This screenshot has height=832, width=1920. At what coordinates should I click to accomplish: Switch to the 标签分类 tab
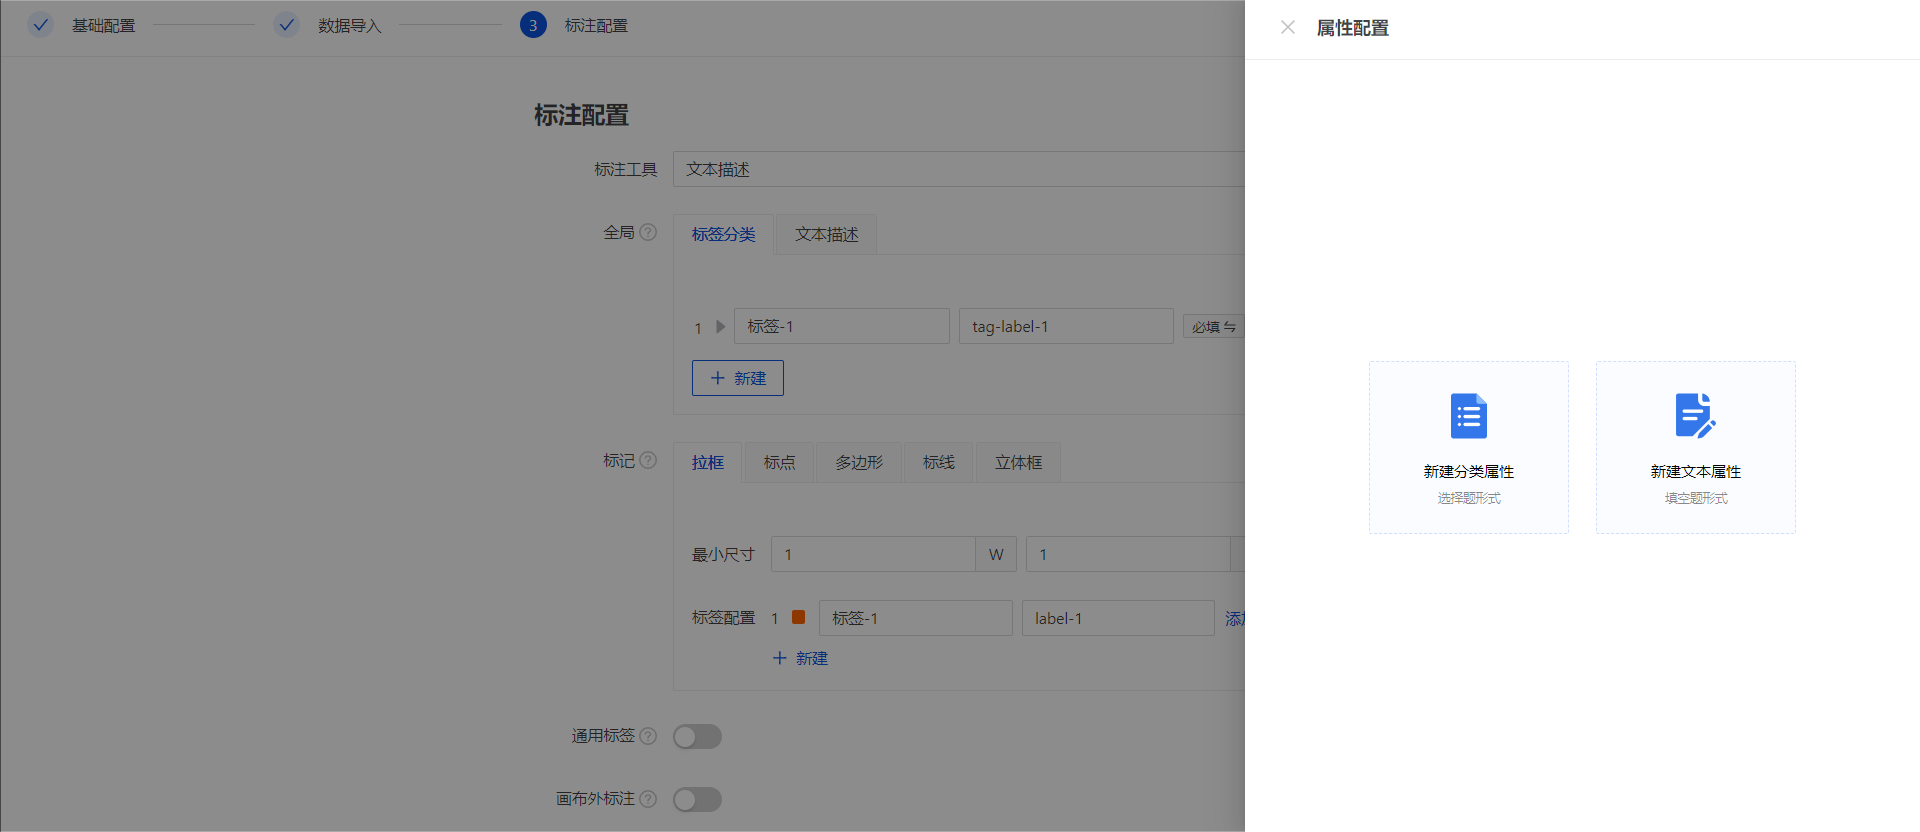724,234
